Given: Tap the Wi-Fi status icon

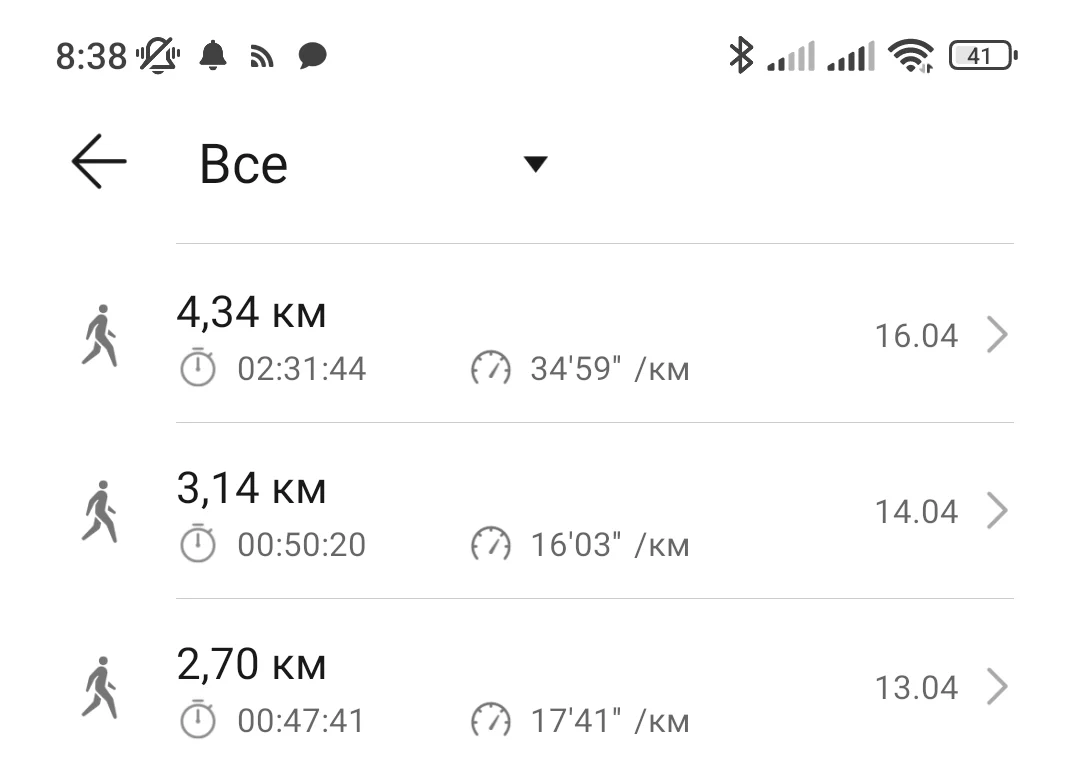Looking at the screenshot, I should (x=910, y=56).
